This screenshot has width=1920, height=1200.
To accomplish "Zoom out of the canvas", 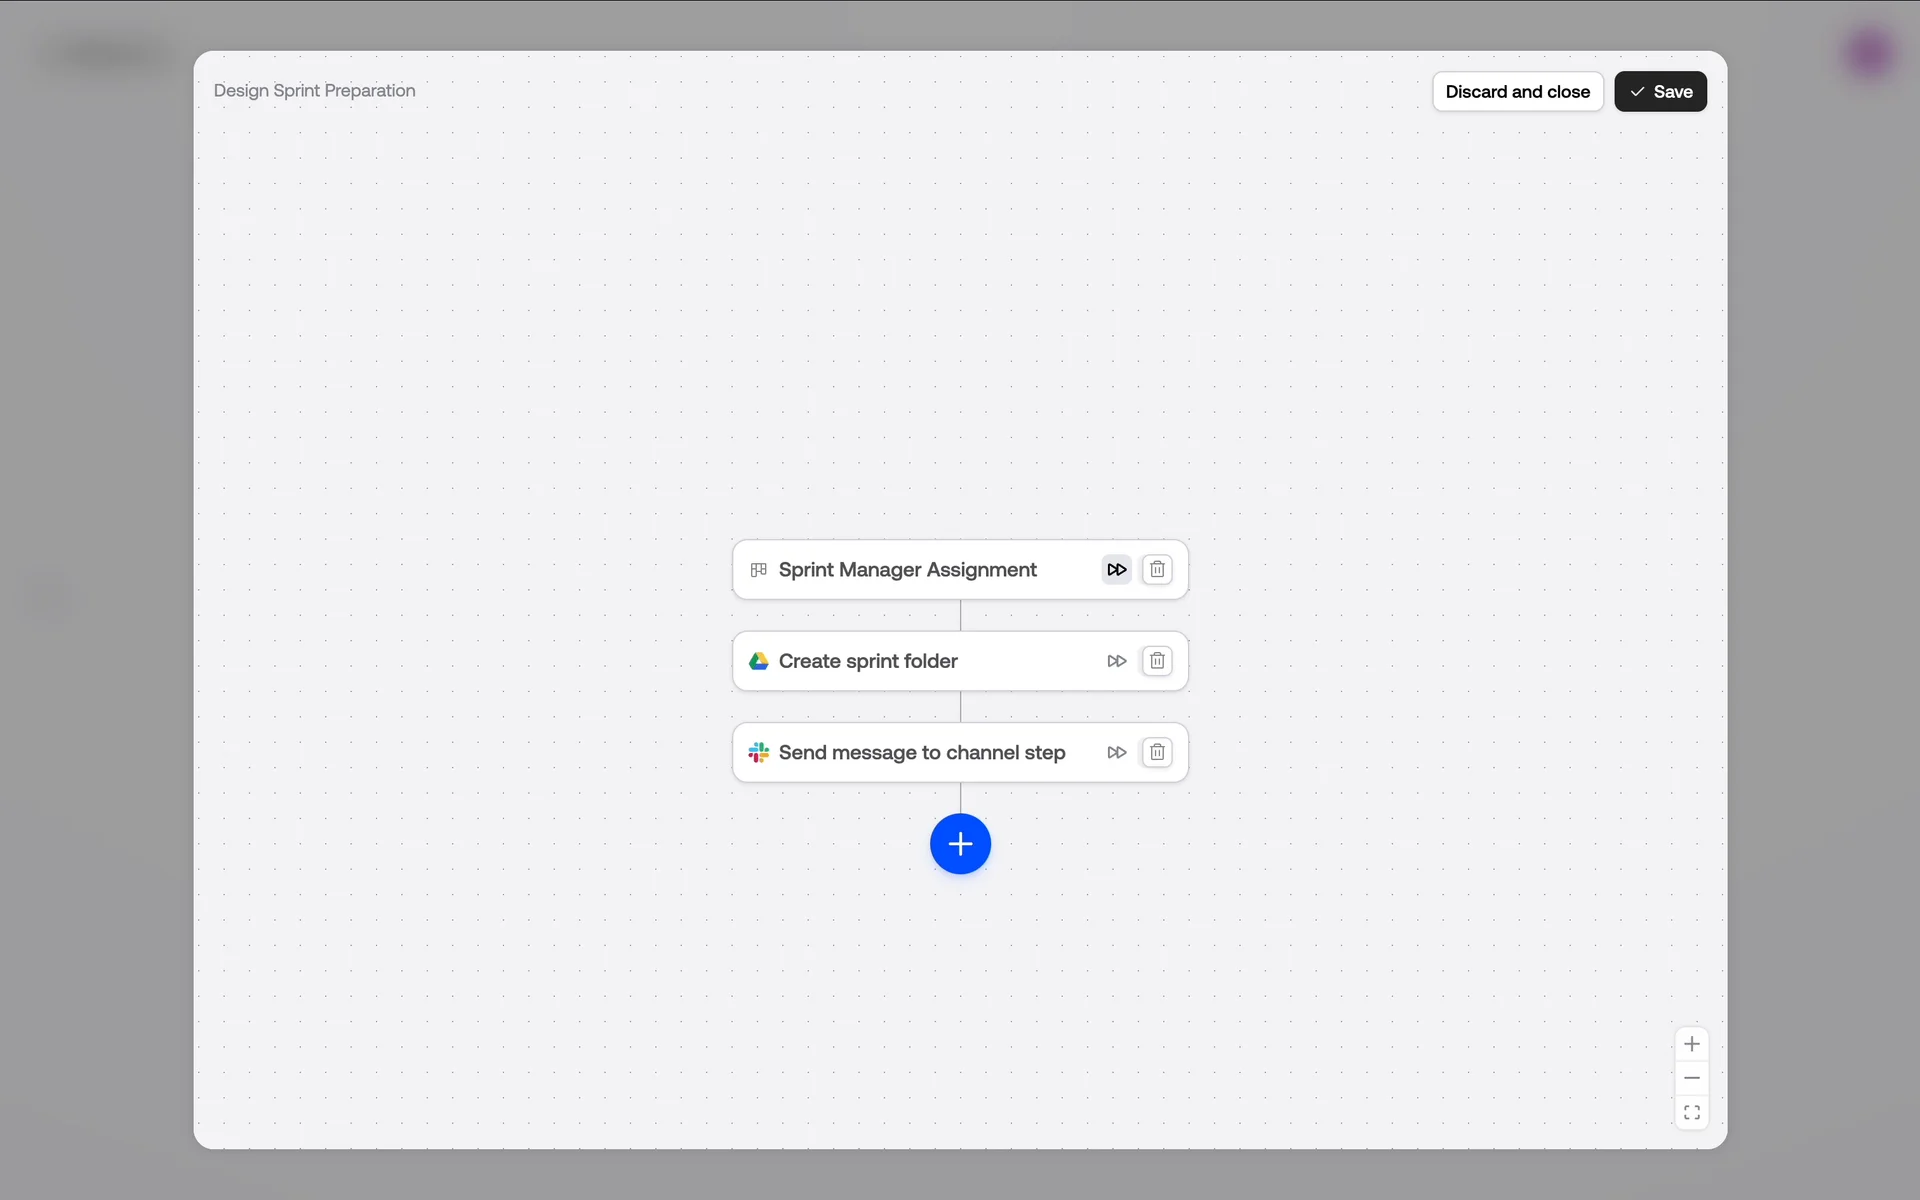I will tap(1691, 1078).
